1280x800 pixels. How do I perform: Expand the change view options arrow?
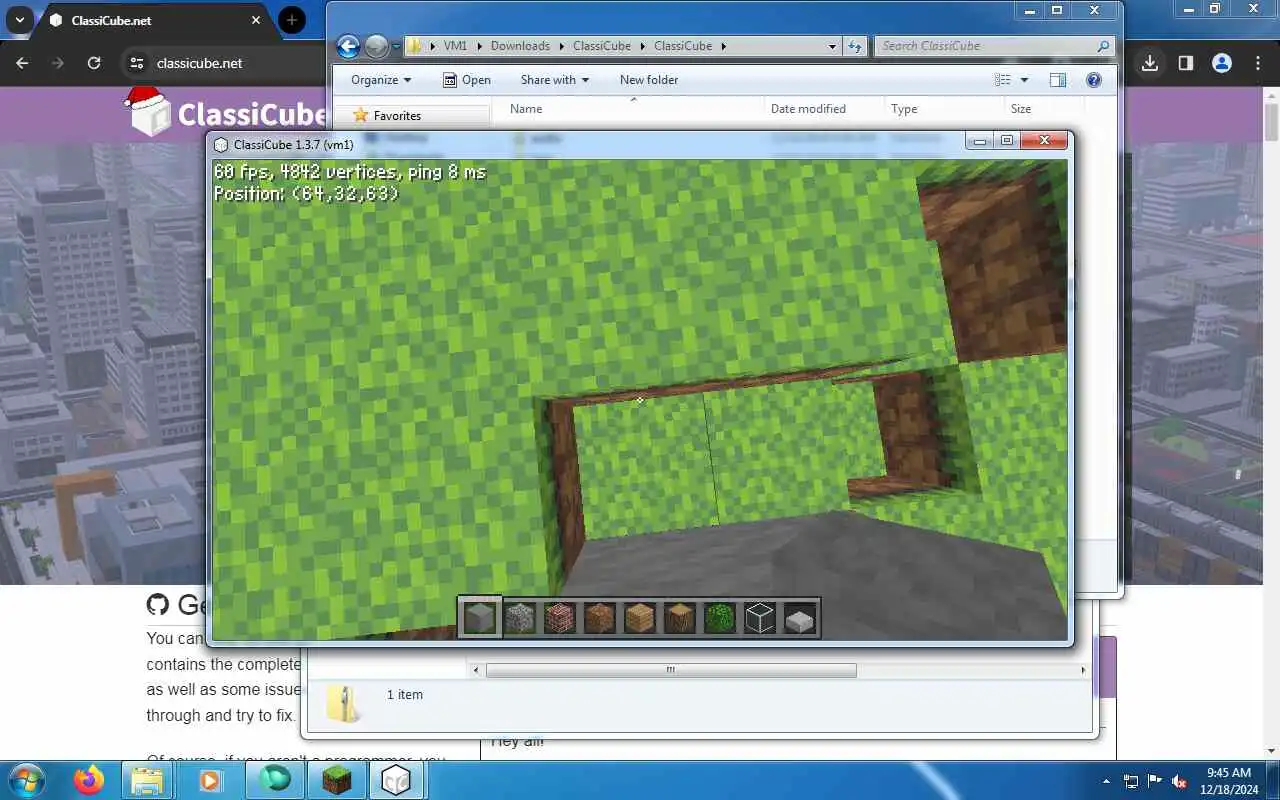pos(1024,80)
